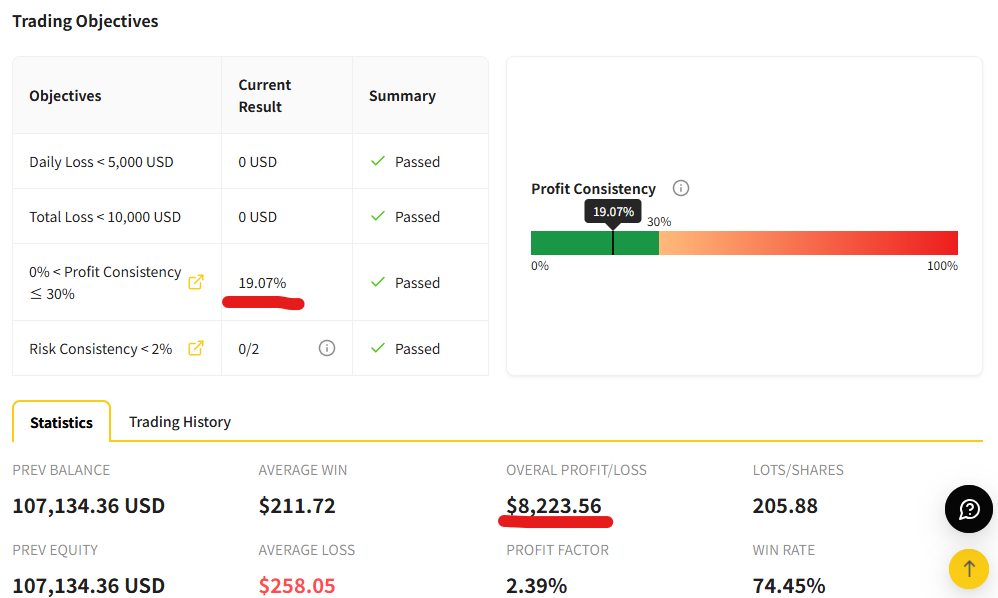Click the 0/2 risk consistency value
The width and height of the screenshot is (998, 598).
pyautogui.click(x=249, y=349)
